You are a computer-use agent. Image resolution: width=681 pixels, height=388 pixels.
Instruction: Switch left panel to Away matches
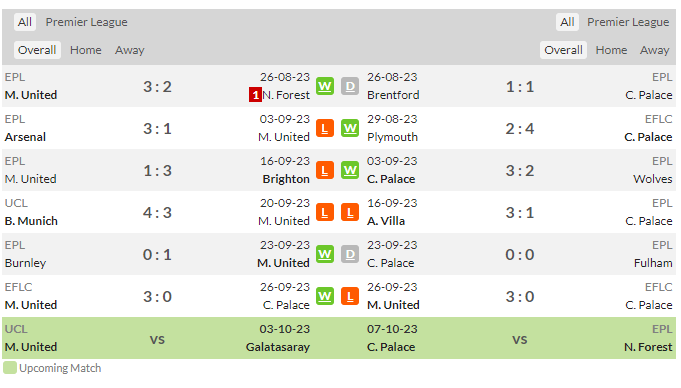pyautogui.click(x=129, y=50)
